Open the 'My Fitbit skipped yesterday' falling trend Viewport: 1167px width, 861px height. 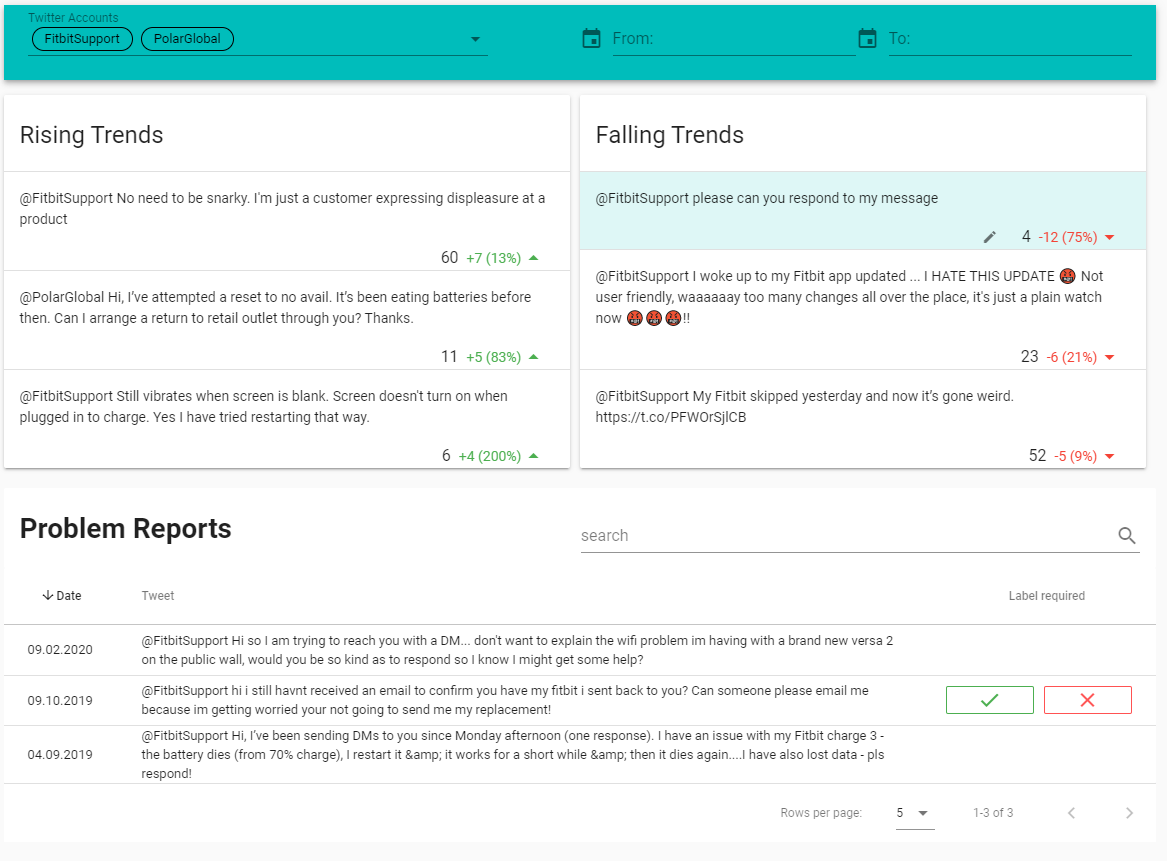tap(863, 419)
